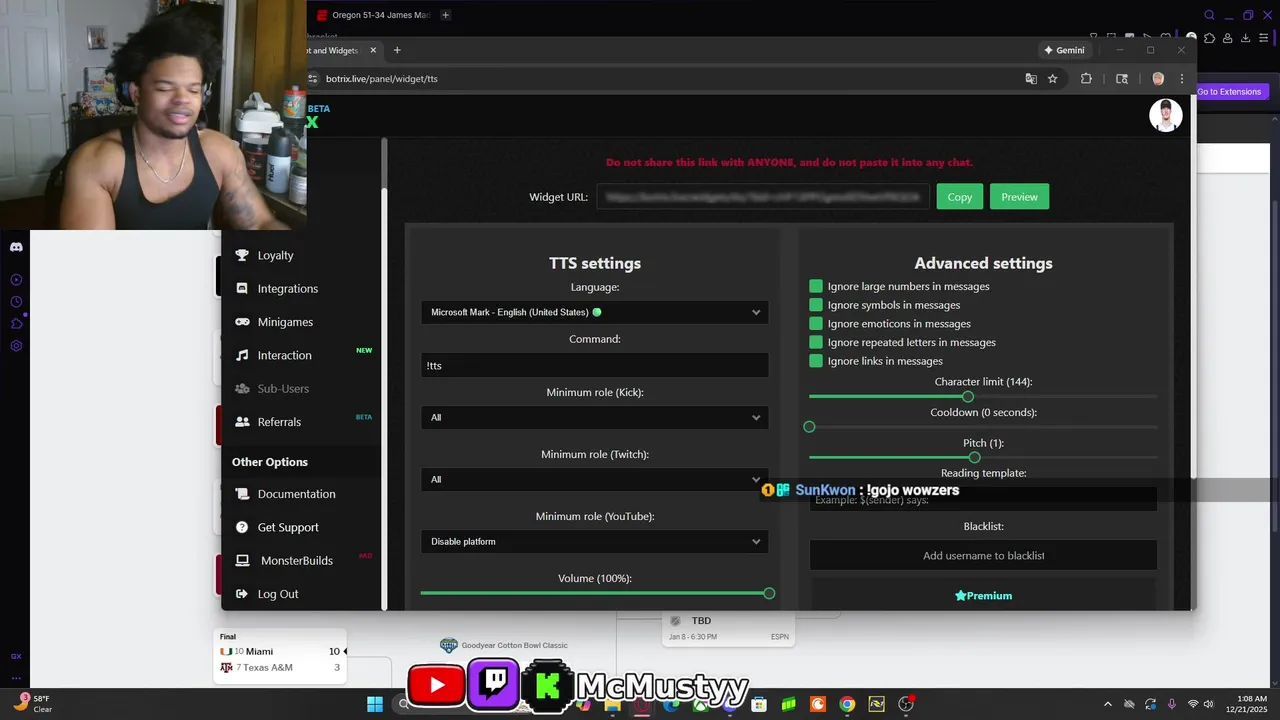Uncheck Ignore repeated letters in messages
This screenshot has width=1280, height=720.
(816, 342)
